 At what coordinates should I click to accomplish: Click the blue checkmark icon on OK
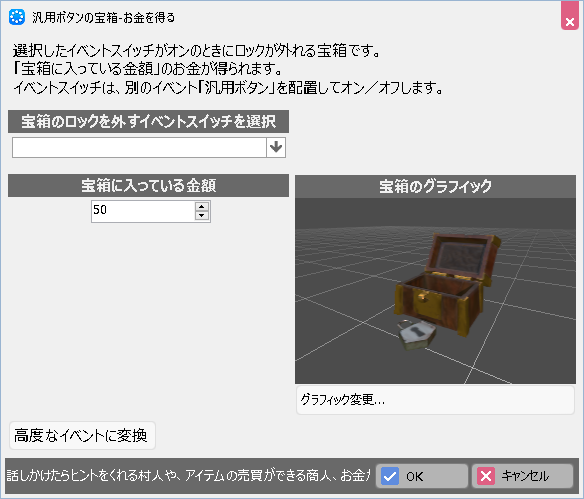[390, 476]
